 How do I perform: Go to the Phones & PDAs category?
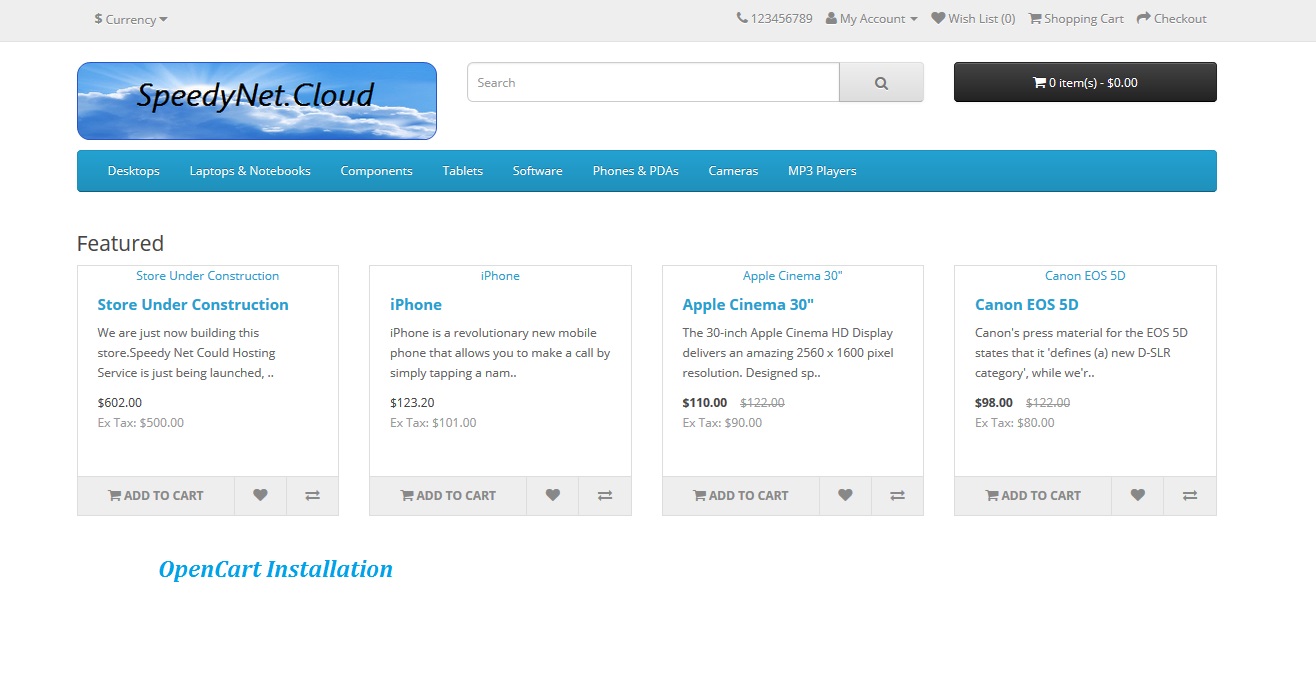point(636,171)
